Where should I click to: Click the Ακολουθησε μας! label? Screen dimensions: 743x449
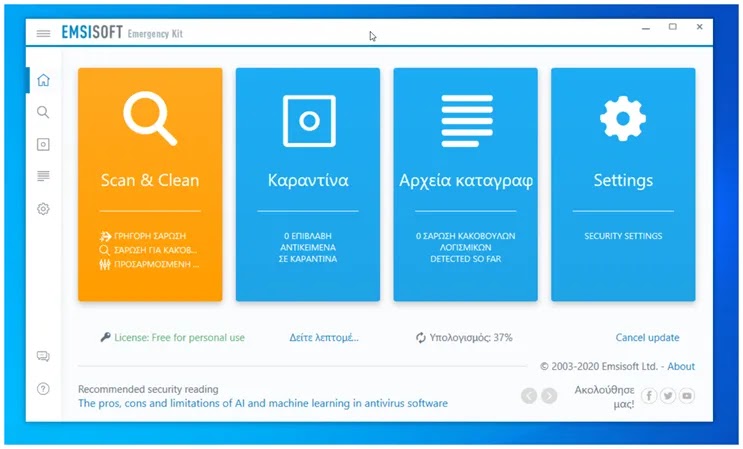[x=604, y=396]
